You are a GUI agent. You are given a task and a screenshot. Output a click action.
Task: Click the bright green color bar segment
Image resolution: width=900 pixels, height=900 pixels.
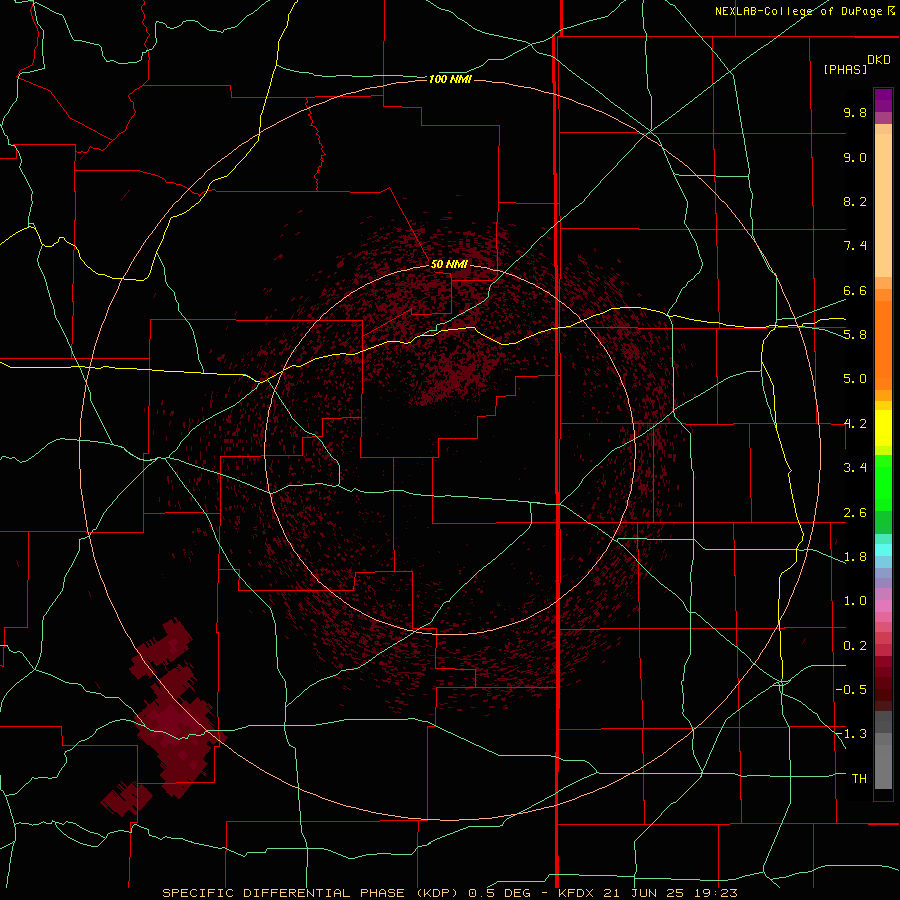(883, 483)
